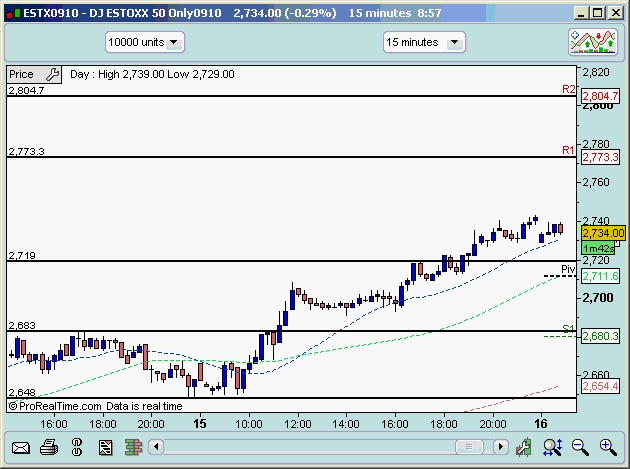630x469 pixels.
Task: Click the 2,711.6 pivot price label
Action: click(x=601, y=276)
